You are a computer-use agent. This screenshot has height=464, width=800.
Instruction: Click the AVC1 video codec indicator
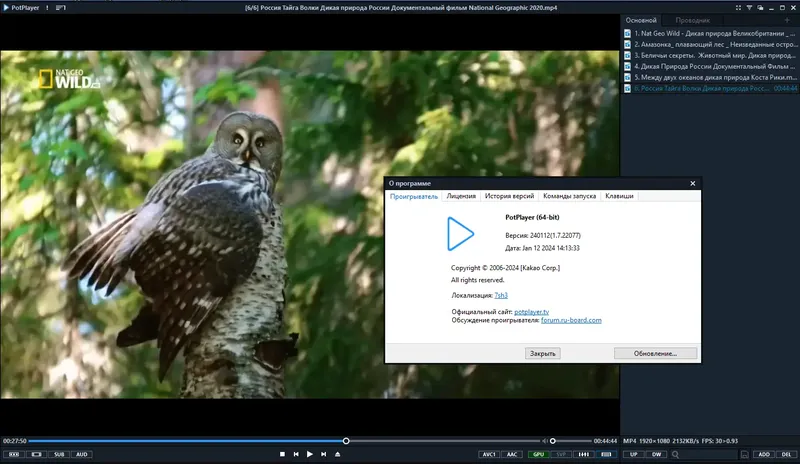tap(489, 454)
